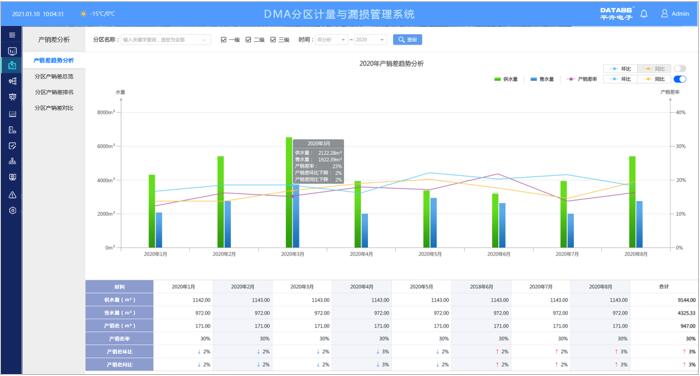Open the 2020 year dropdown

pyautogui.click(x=370, y=40)
